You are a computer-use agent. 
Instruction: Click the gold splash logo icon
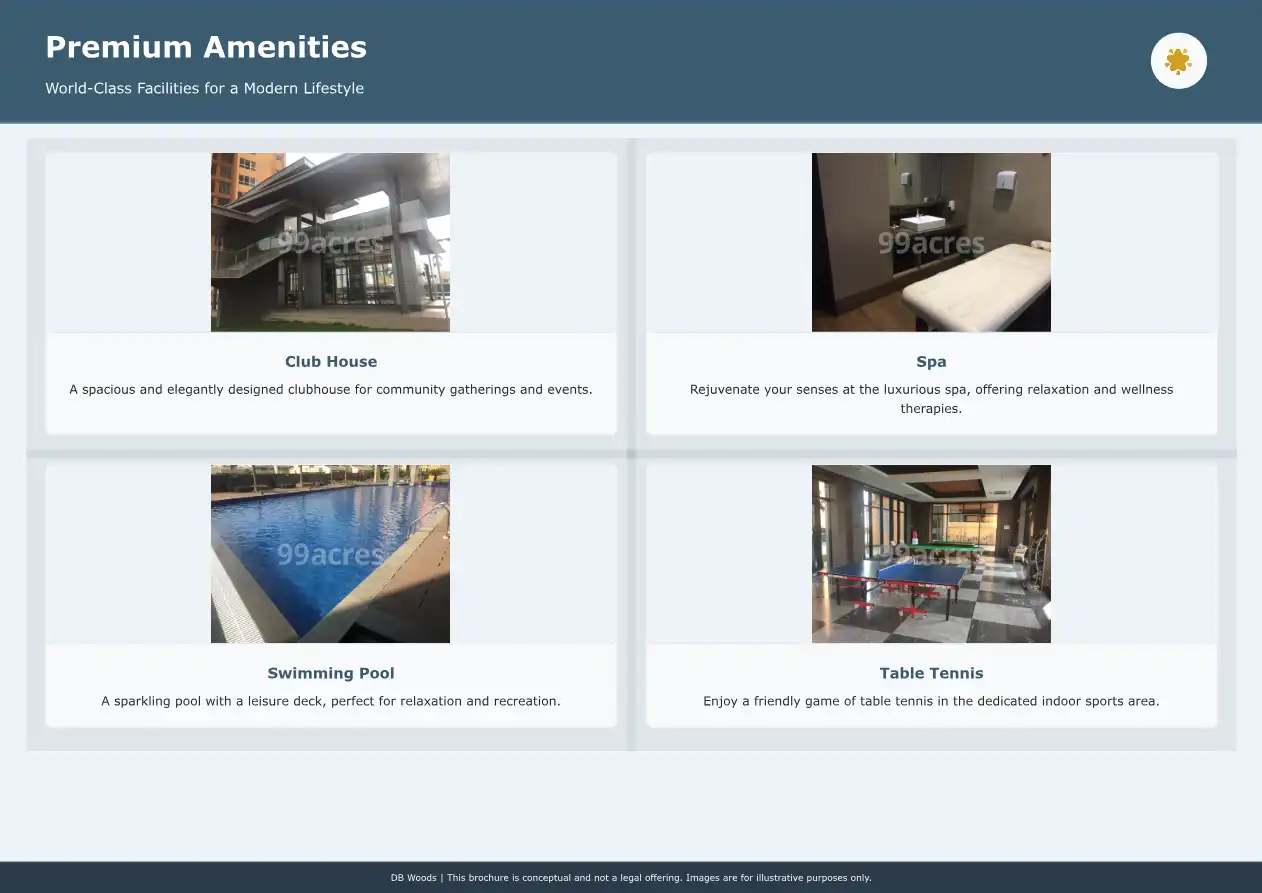point(1178,61)
